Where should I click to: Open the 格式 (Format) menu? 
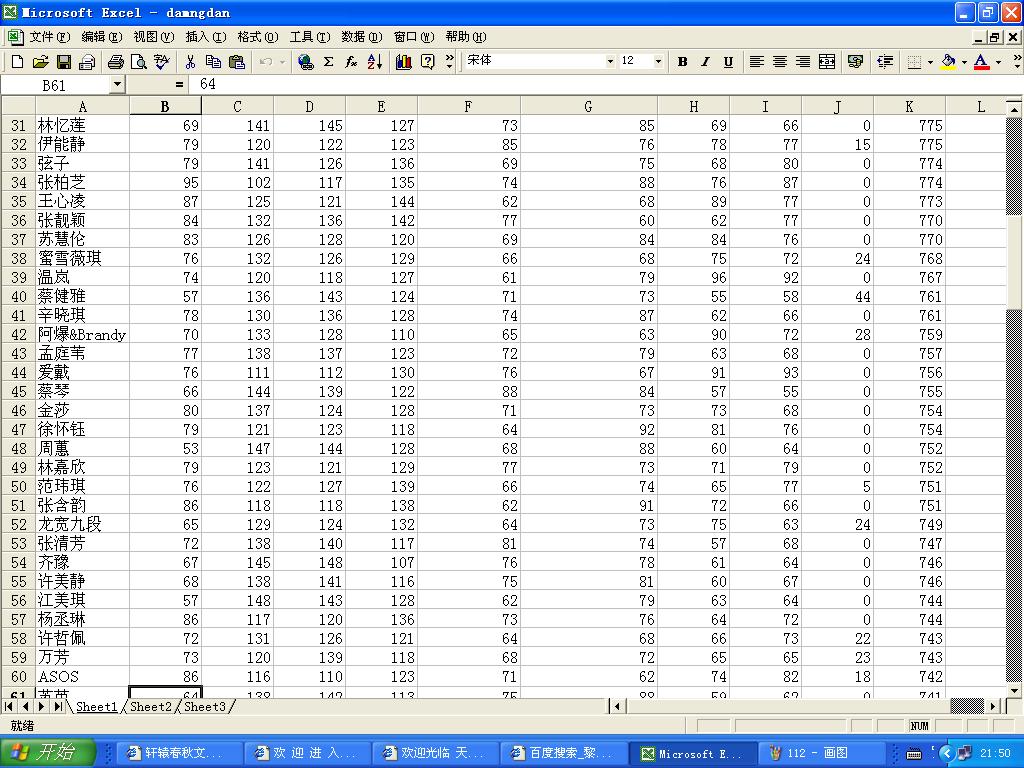click(x=257, y=37)
